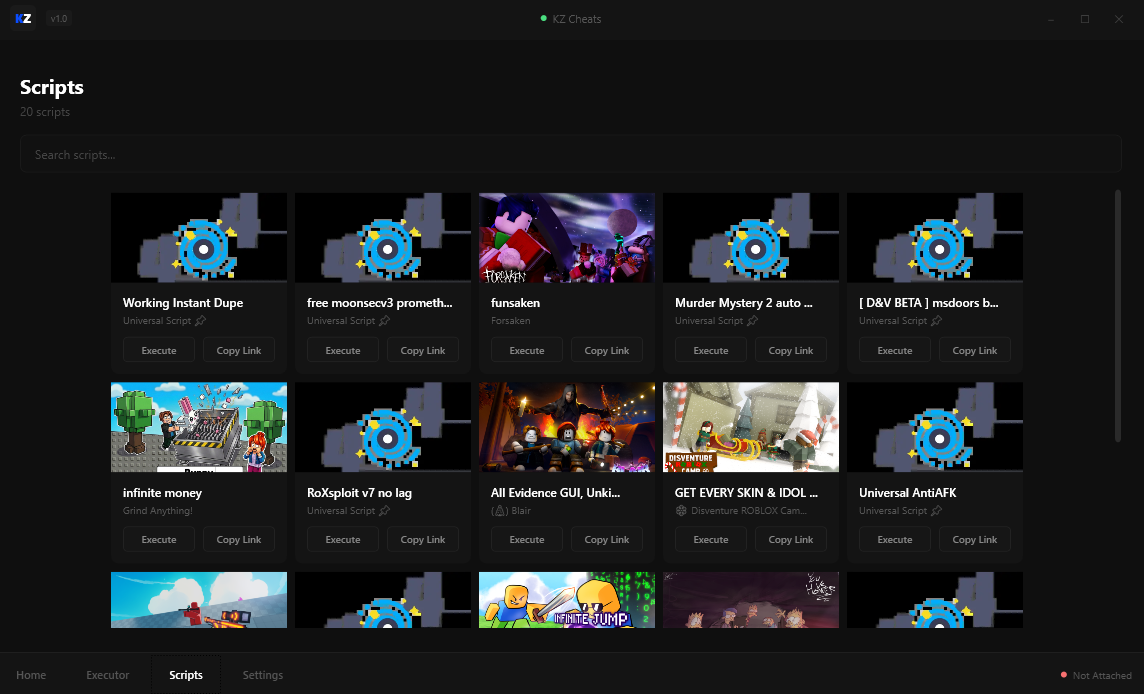The height and width of the screenshot is (694, 1144).
Task: Click the 'funsaken' script title
Action: (x=515, y=302)
